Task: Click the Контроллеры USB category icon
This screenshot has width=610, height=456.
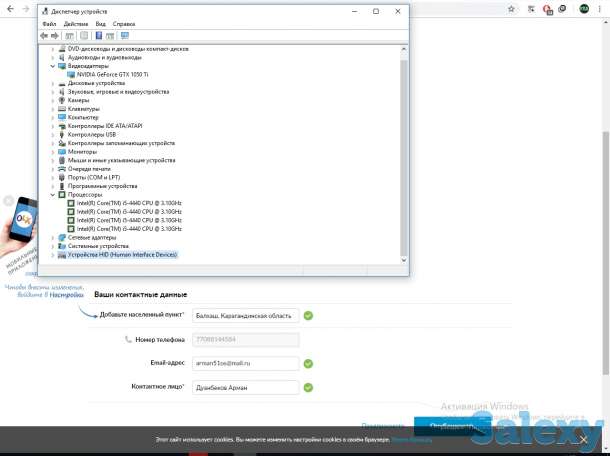Action: (62, 134)
